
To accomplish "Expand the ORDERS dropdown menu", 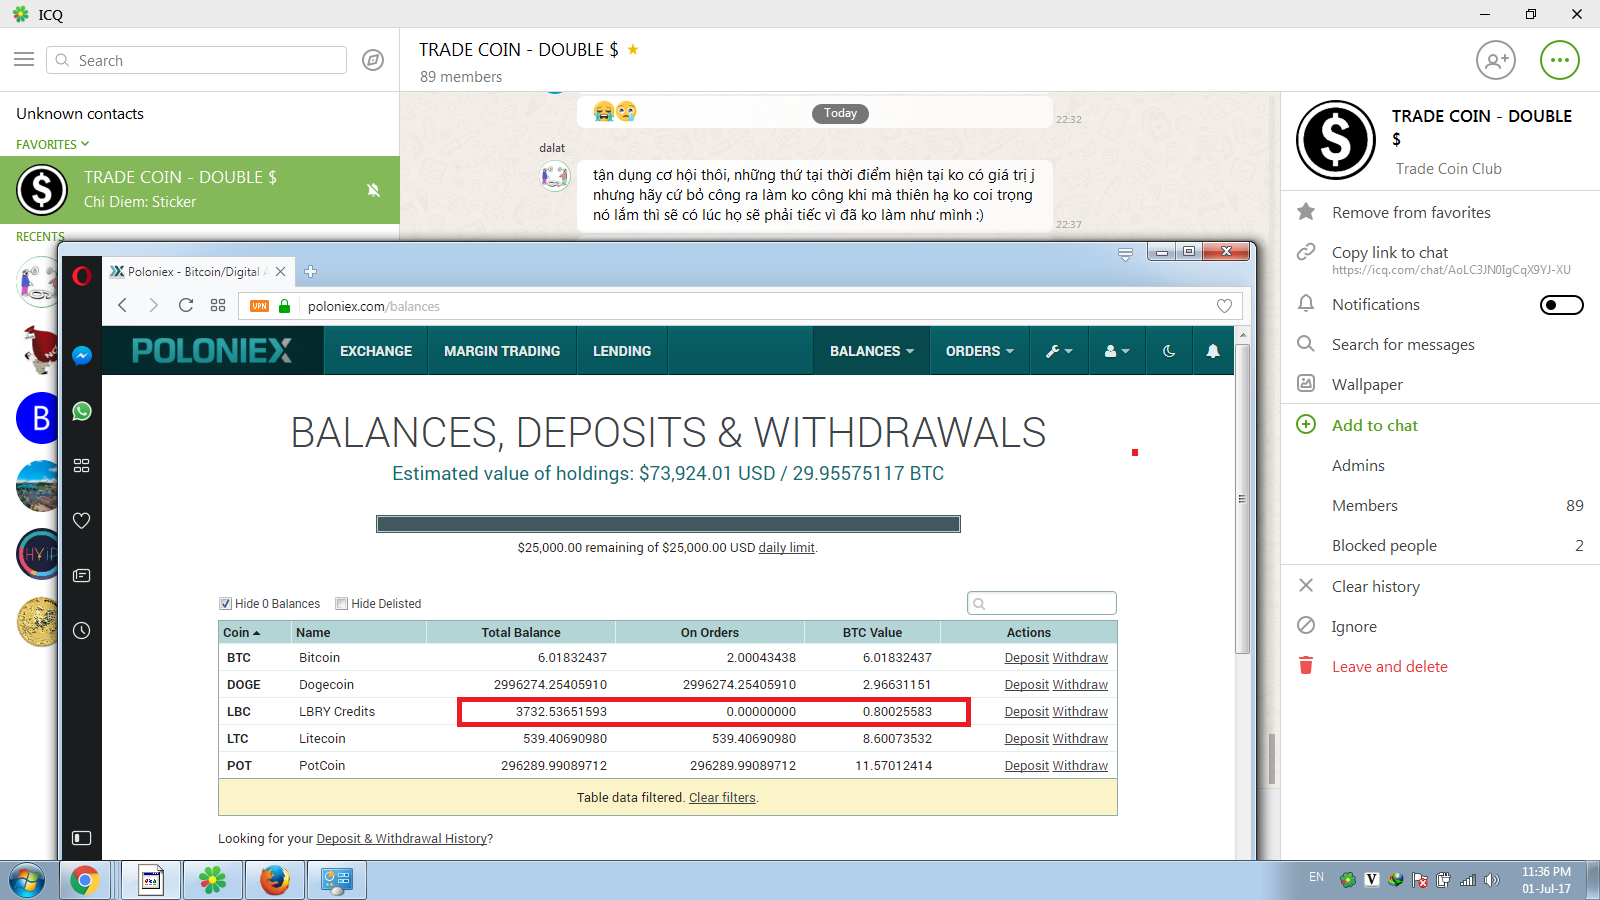I will click(980, 351).
